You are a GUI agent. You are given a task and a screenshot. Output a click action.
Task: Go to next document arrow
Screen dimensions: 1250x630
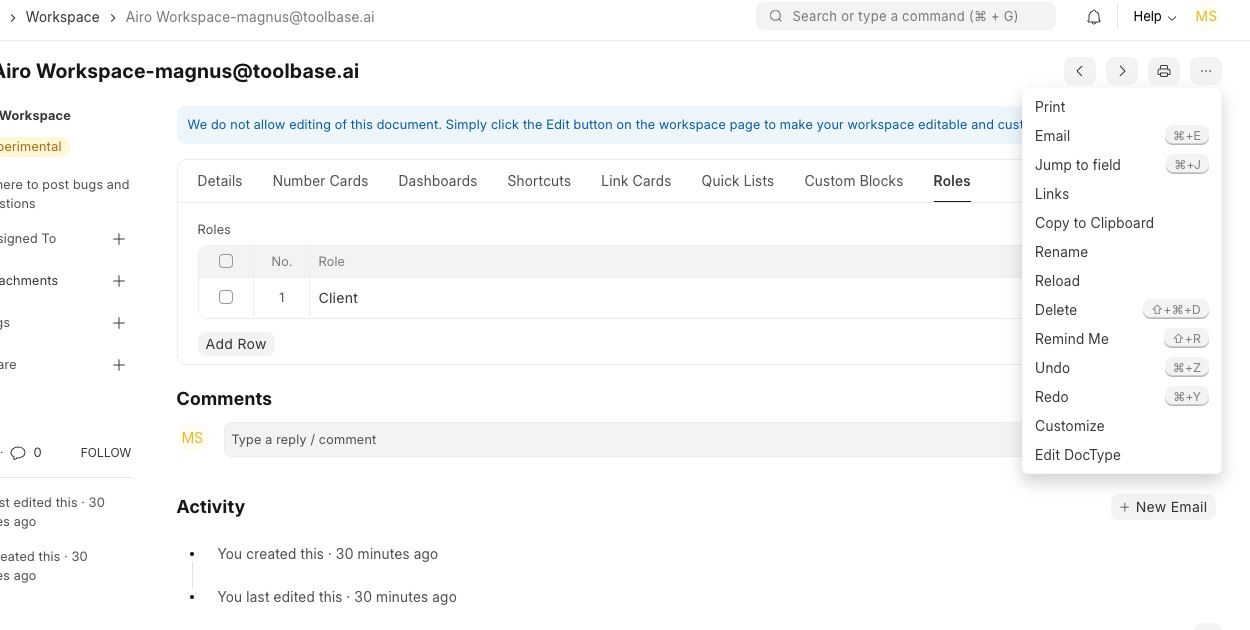click(1122, 71)
